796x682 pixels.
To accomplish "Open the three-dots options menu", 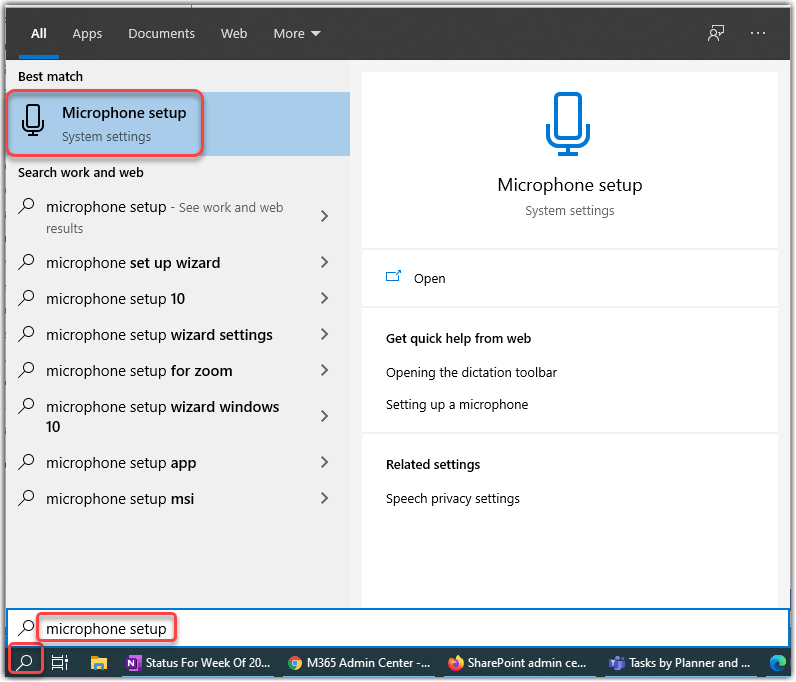I will pyautogui.click(x=757, y=33).
